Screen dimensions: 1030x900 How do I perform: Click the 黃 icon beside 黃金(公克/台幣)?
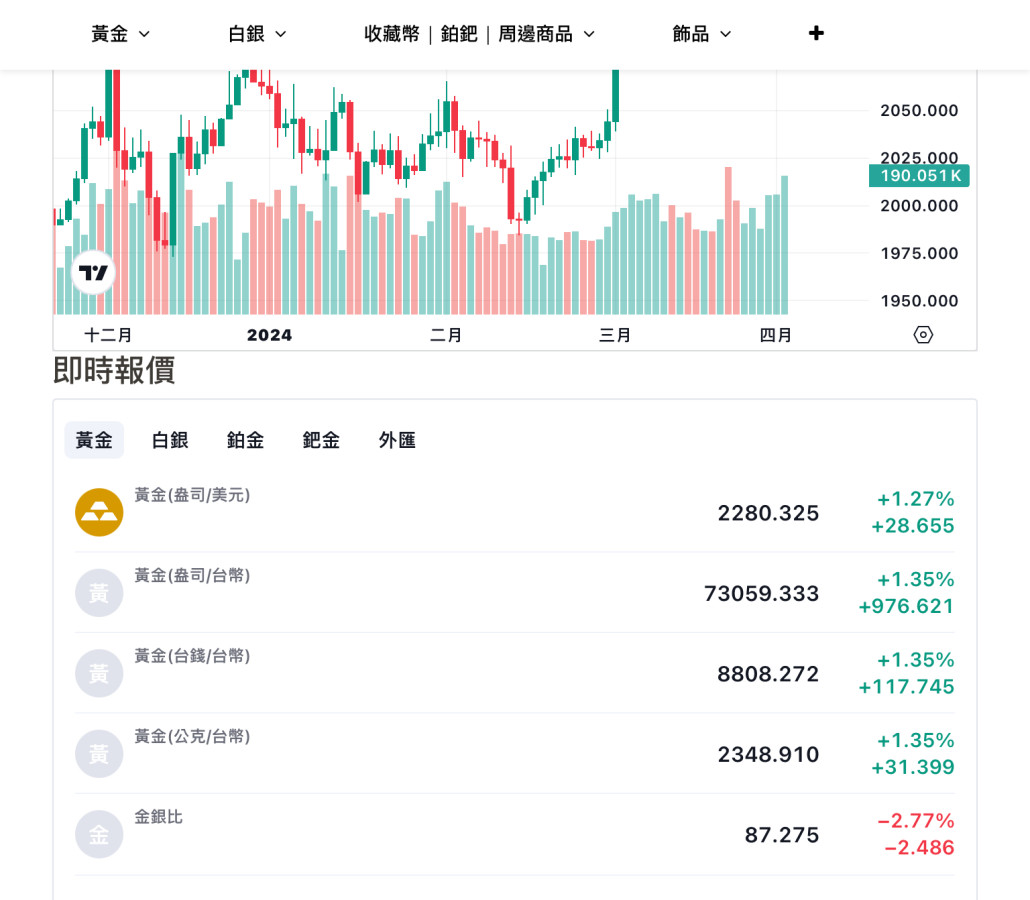(x=99, y=754)
